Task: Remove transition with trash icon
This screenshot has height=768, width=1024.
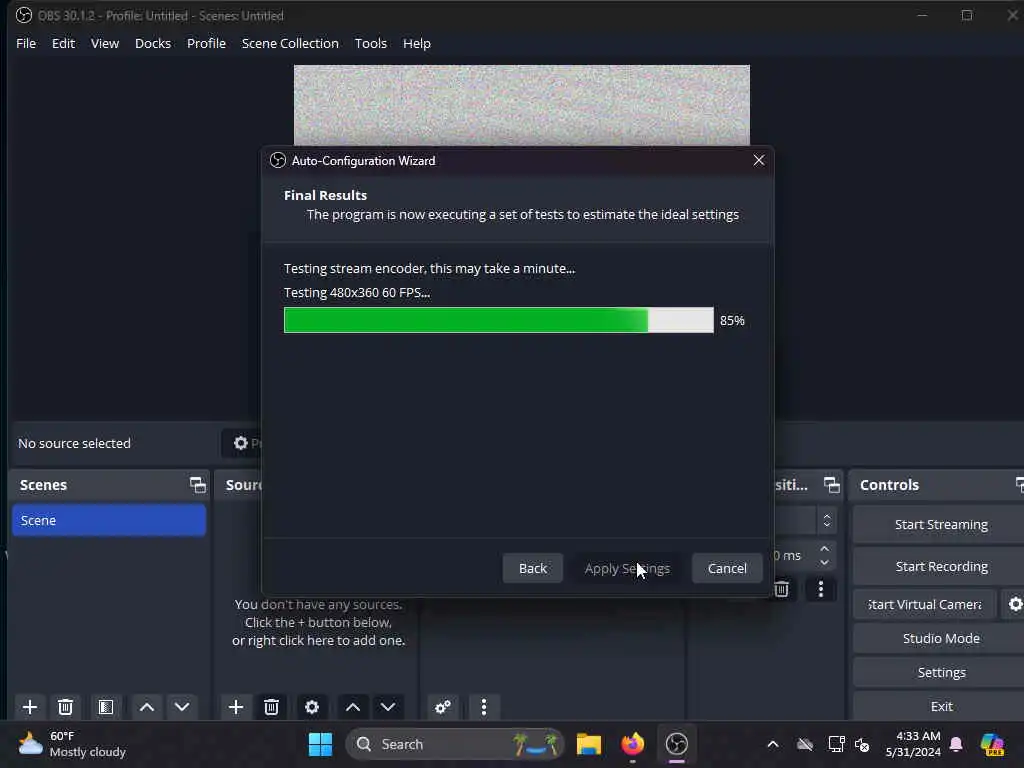Action: pyautogui.click(x=782, y=589)
